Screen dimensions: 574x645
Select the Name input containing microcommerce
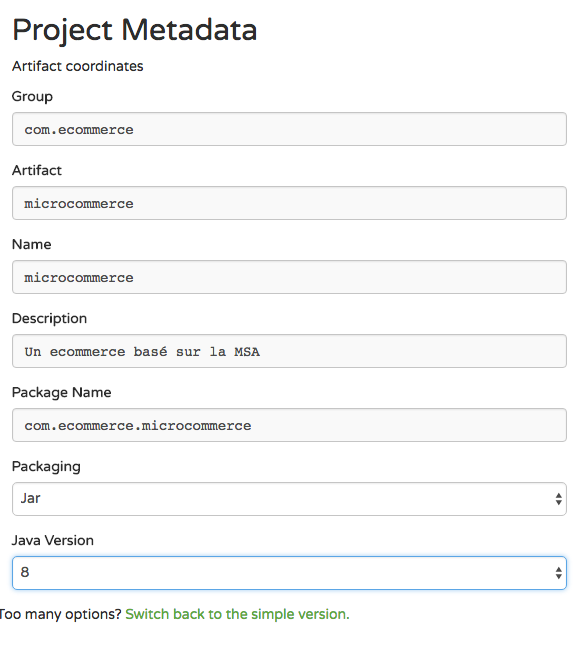289,277
